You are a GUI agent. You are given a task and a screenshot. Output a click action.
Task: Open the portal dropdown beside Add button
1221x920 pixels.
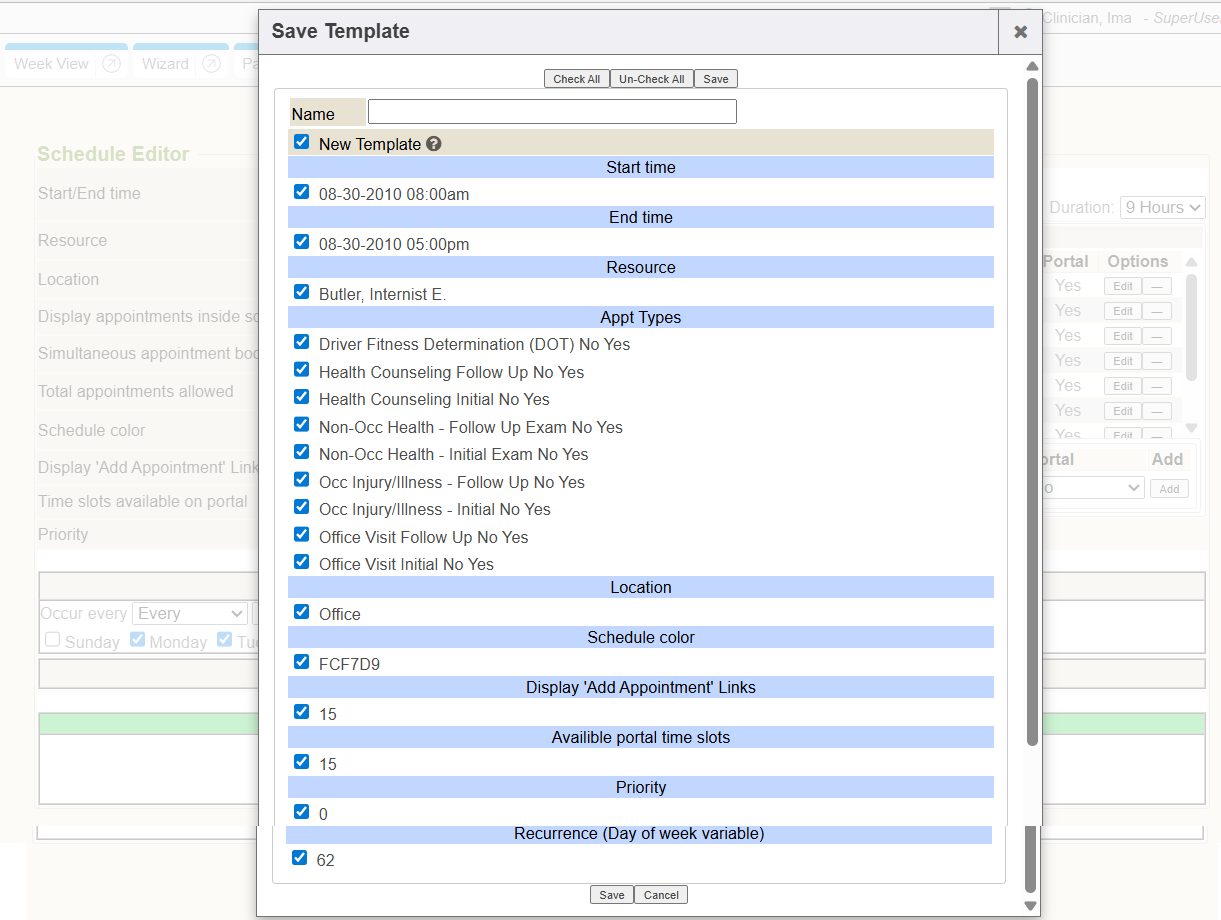(1090, 488)
